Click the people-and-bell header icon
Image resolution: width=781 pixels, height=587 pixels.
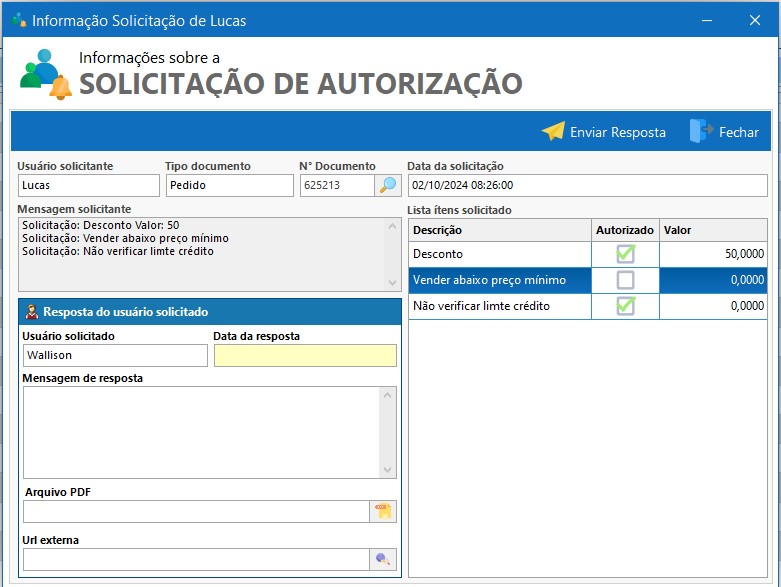coord(45,74)
